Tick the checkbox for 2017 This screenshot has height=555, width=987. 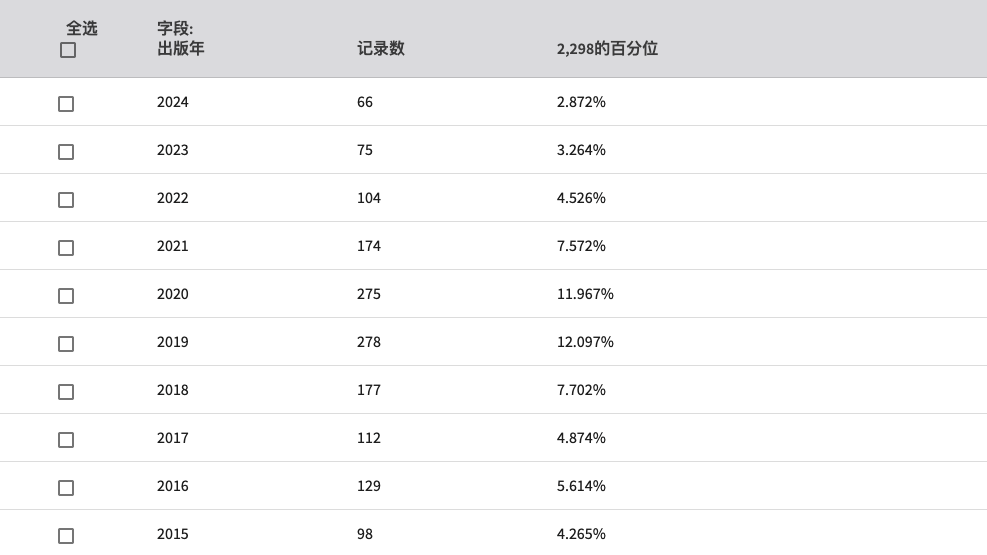66,440
